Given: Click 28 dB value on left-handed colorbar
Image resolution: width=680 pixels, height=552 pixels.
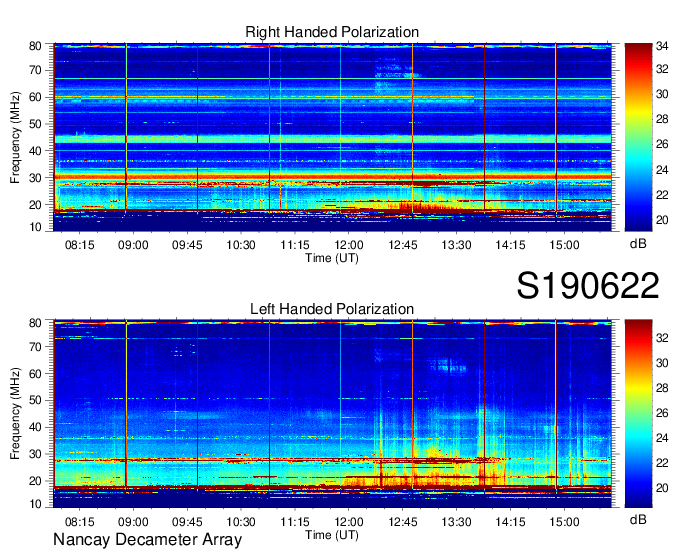Looking at the screenshot, I should (662, 388).
